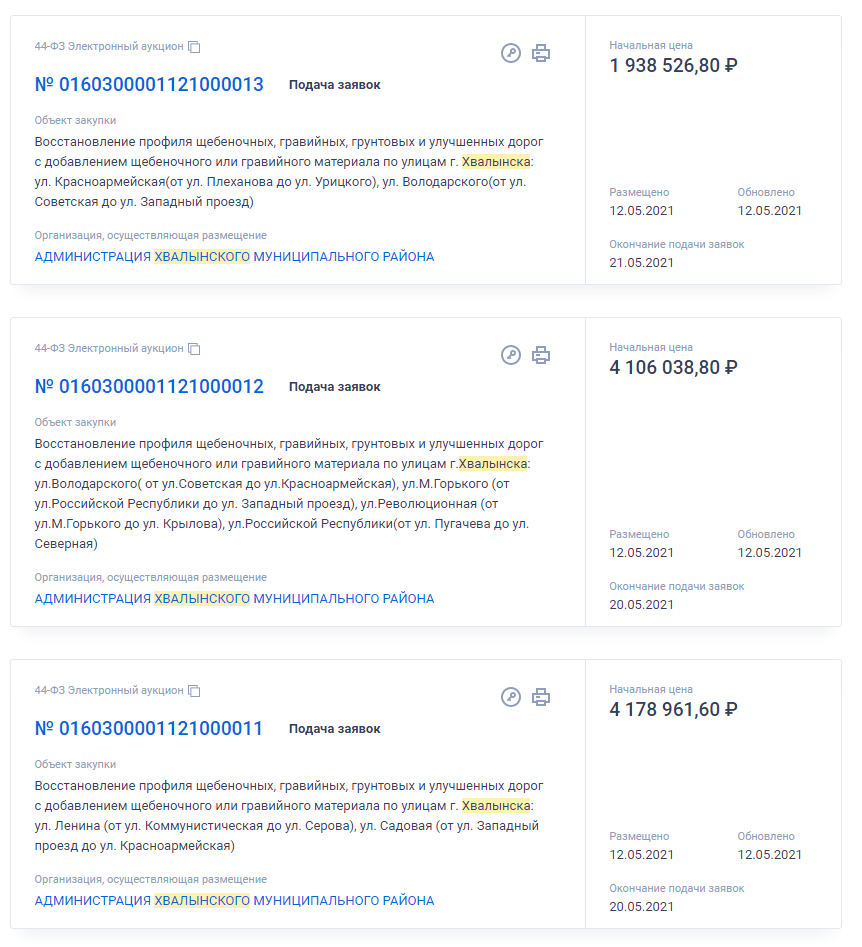The height and width of the screenshot is (947, 862).
Task: Open the organization link in the 1 938 526,80 ₽ card
Action: pos(234,257)
